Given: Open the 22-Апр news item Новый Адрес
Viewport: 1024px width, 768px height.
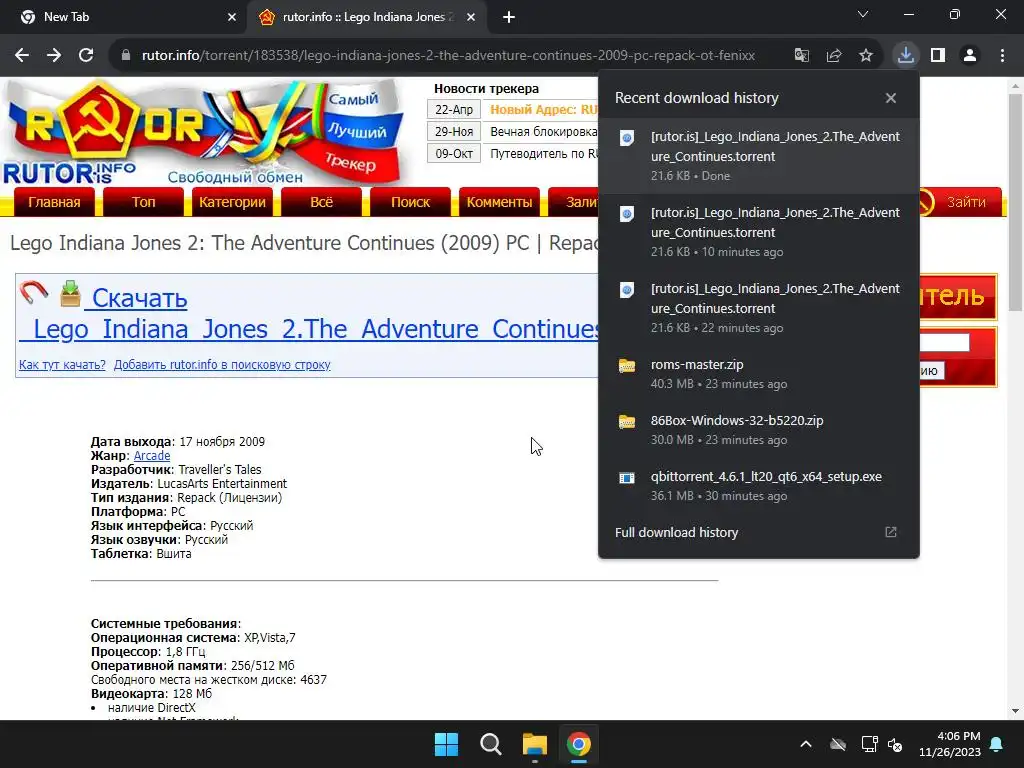Looking at the screenshot, I should click(x=544, y=110).
